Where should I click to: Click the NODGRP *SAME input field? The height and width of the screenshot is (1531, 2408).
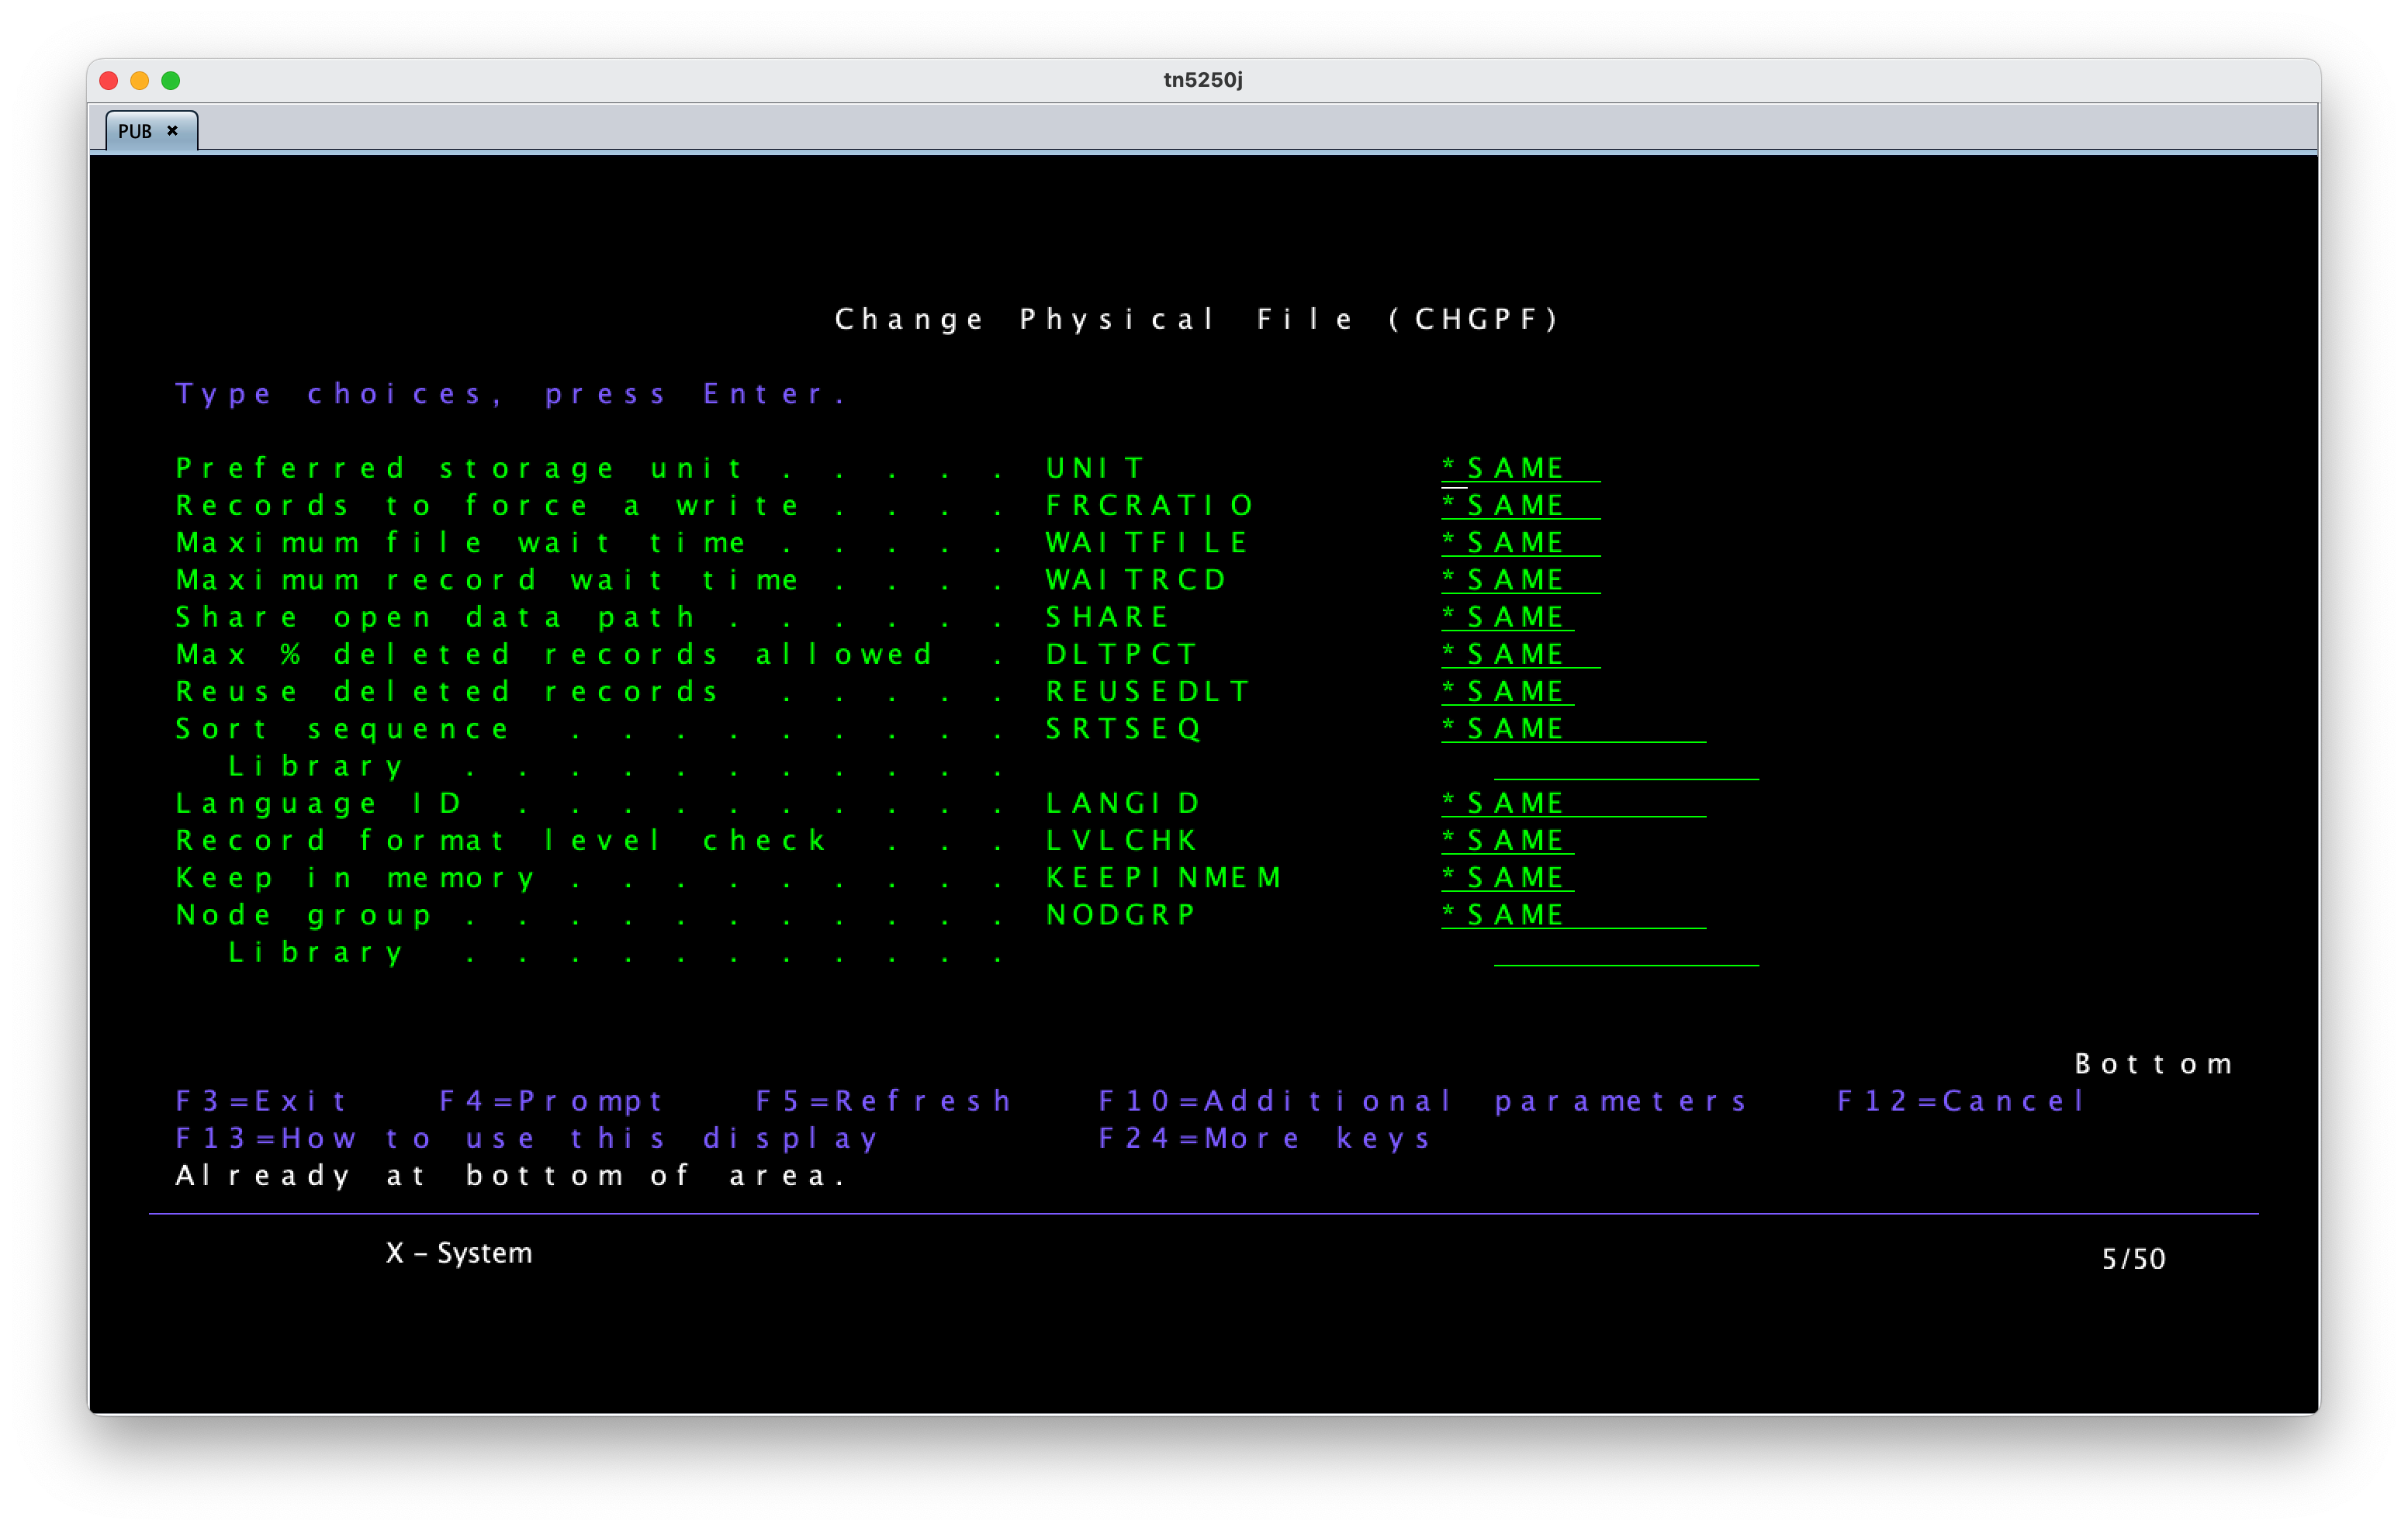tap(1573, 915)
